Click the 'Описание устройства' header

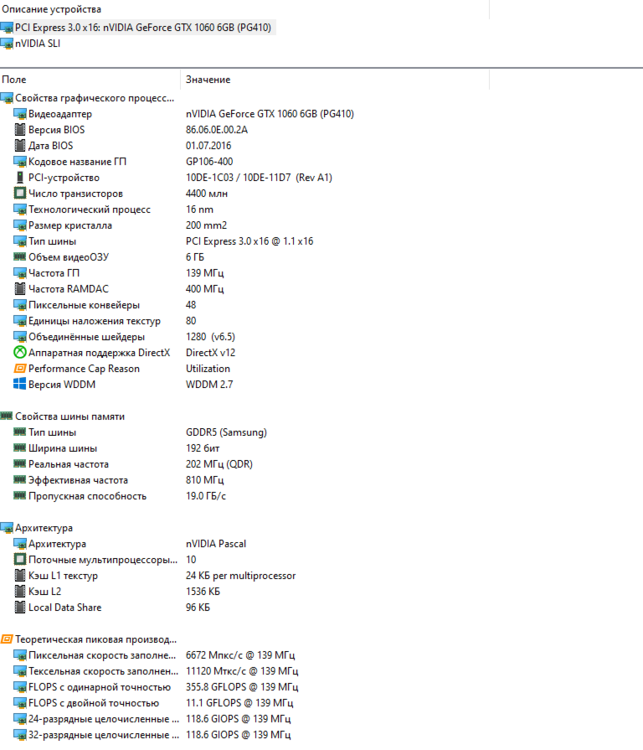coord(51,9)
